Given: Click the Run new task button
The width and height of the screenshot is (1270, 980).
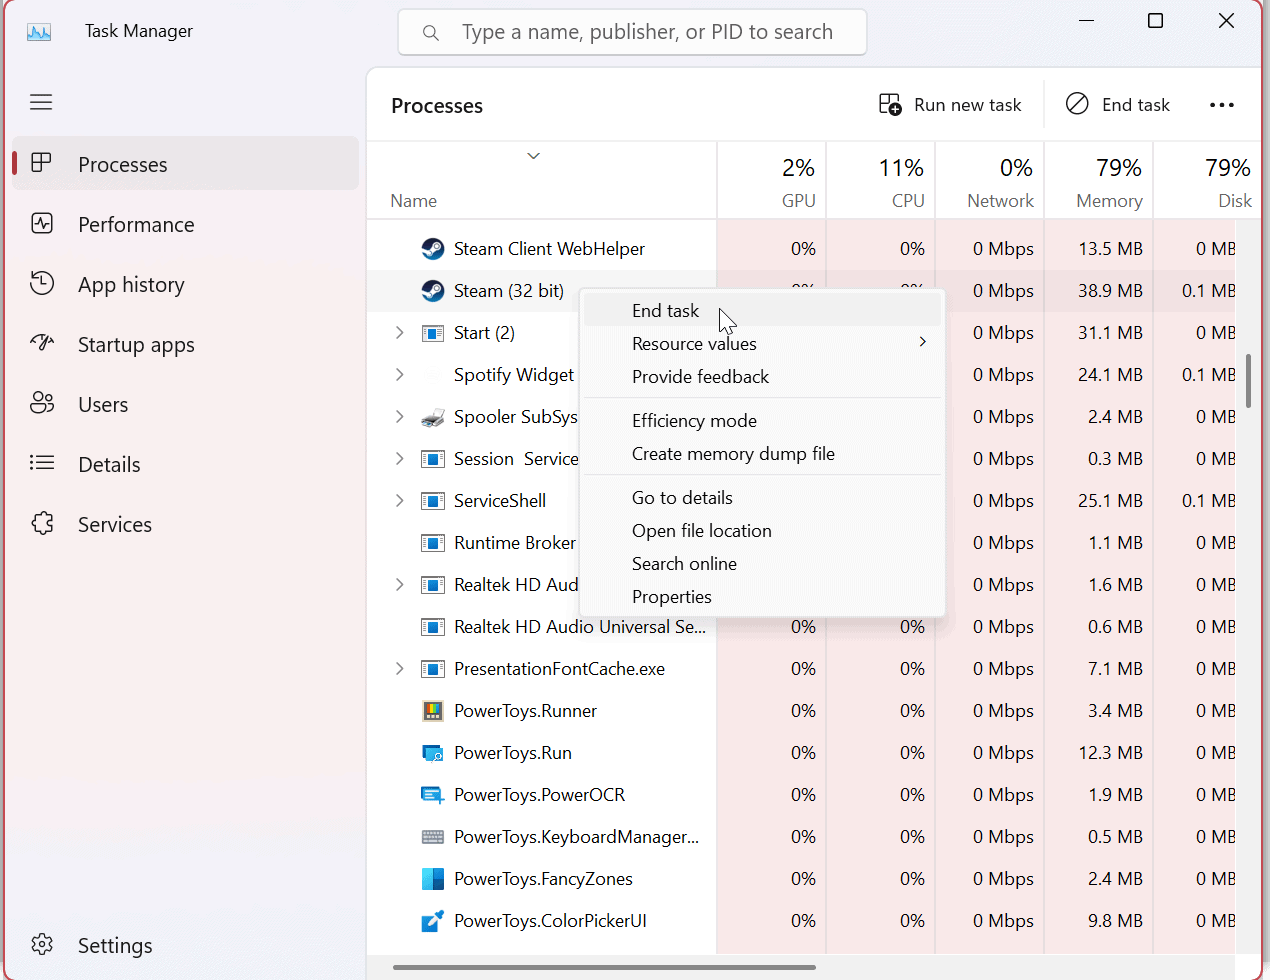Looking at the screenshot, I should click(x=950, y=104).
